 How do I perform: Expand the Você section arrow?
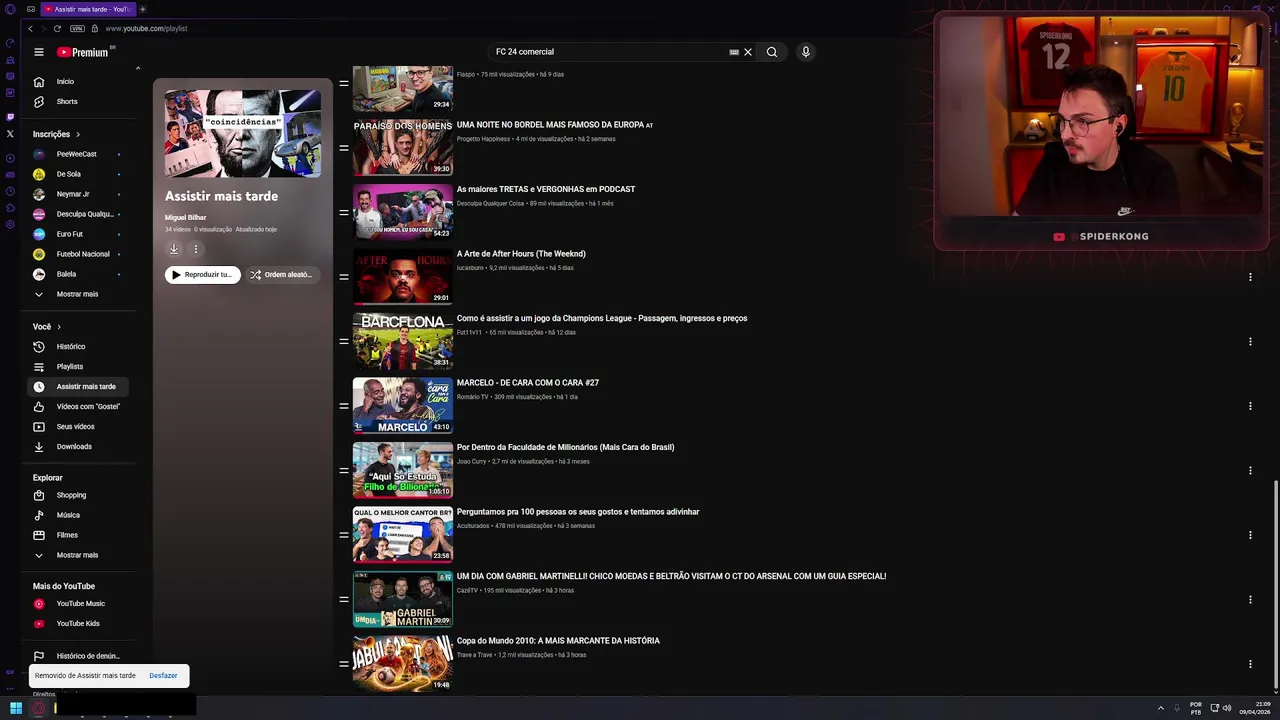(x=59, y=327)
